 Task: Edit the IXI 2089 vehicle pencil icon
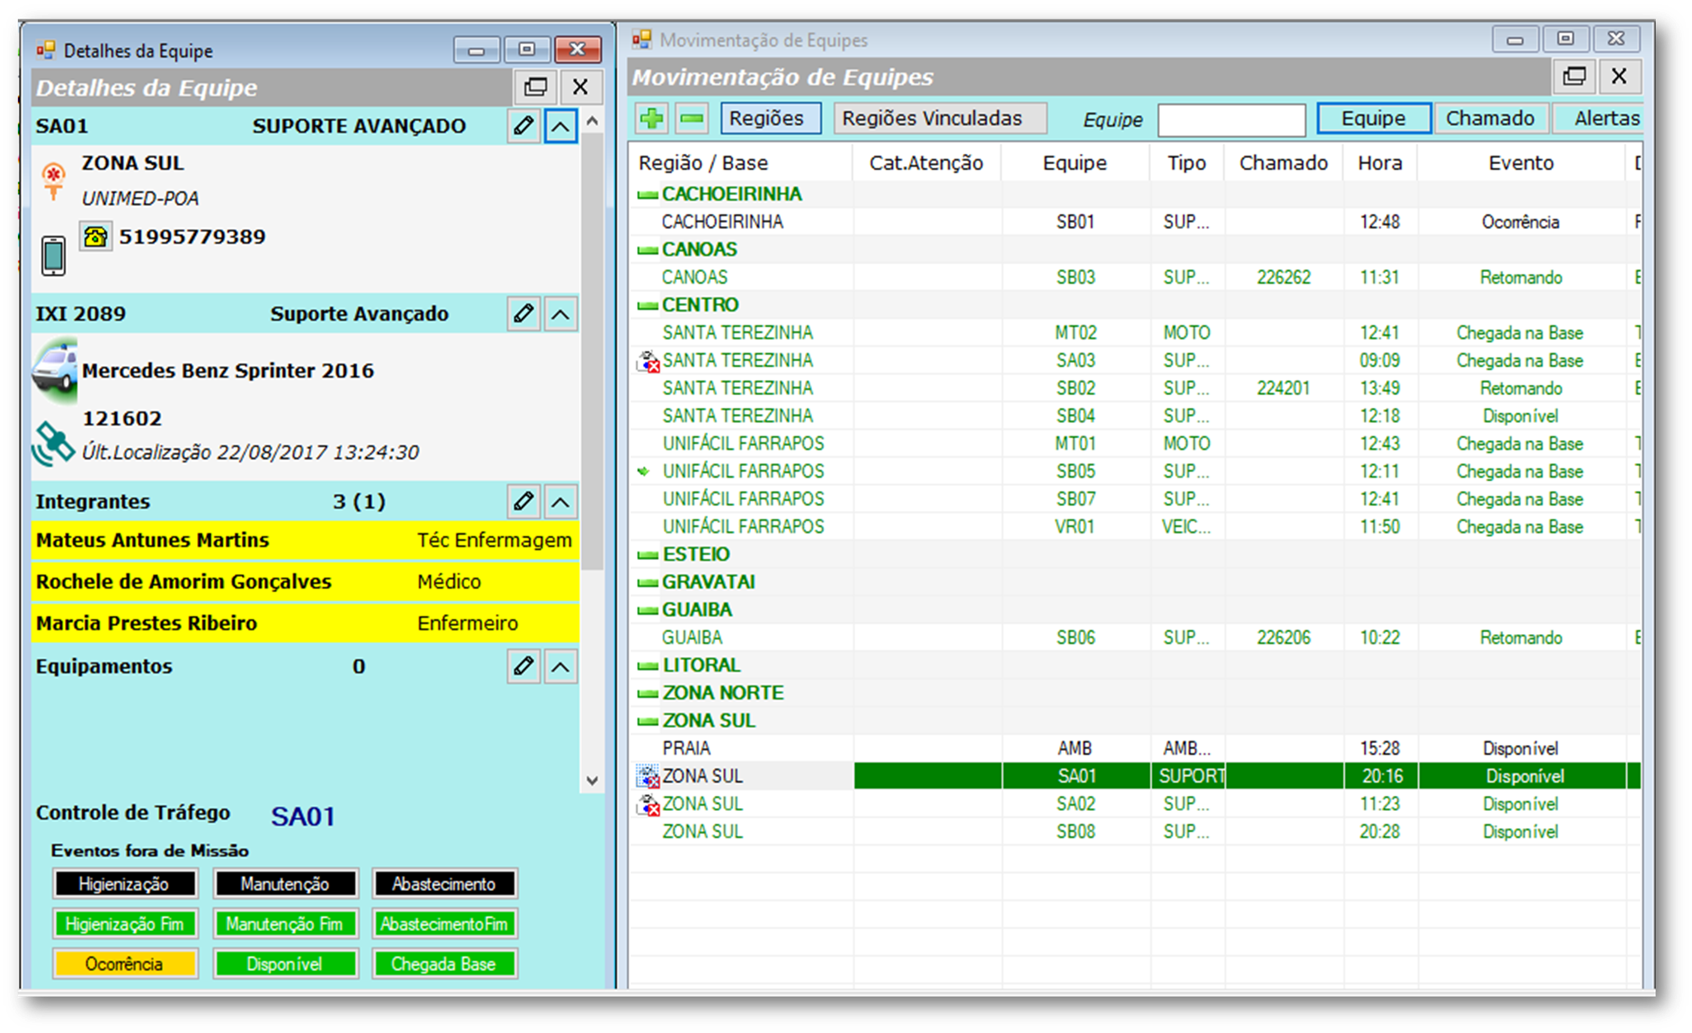pyautogui.click(x=523, y=314)
